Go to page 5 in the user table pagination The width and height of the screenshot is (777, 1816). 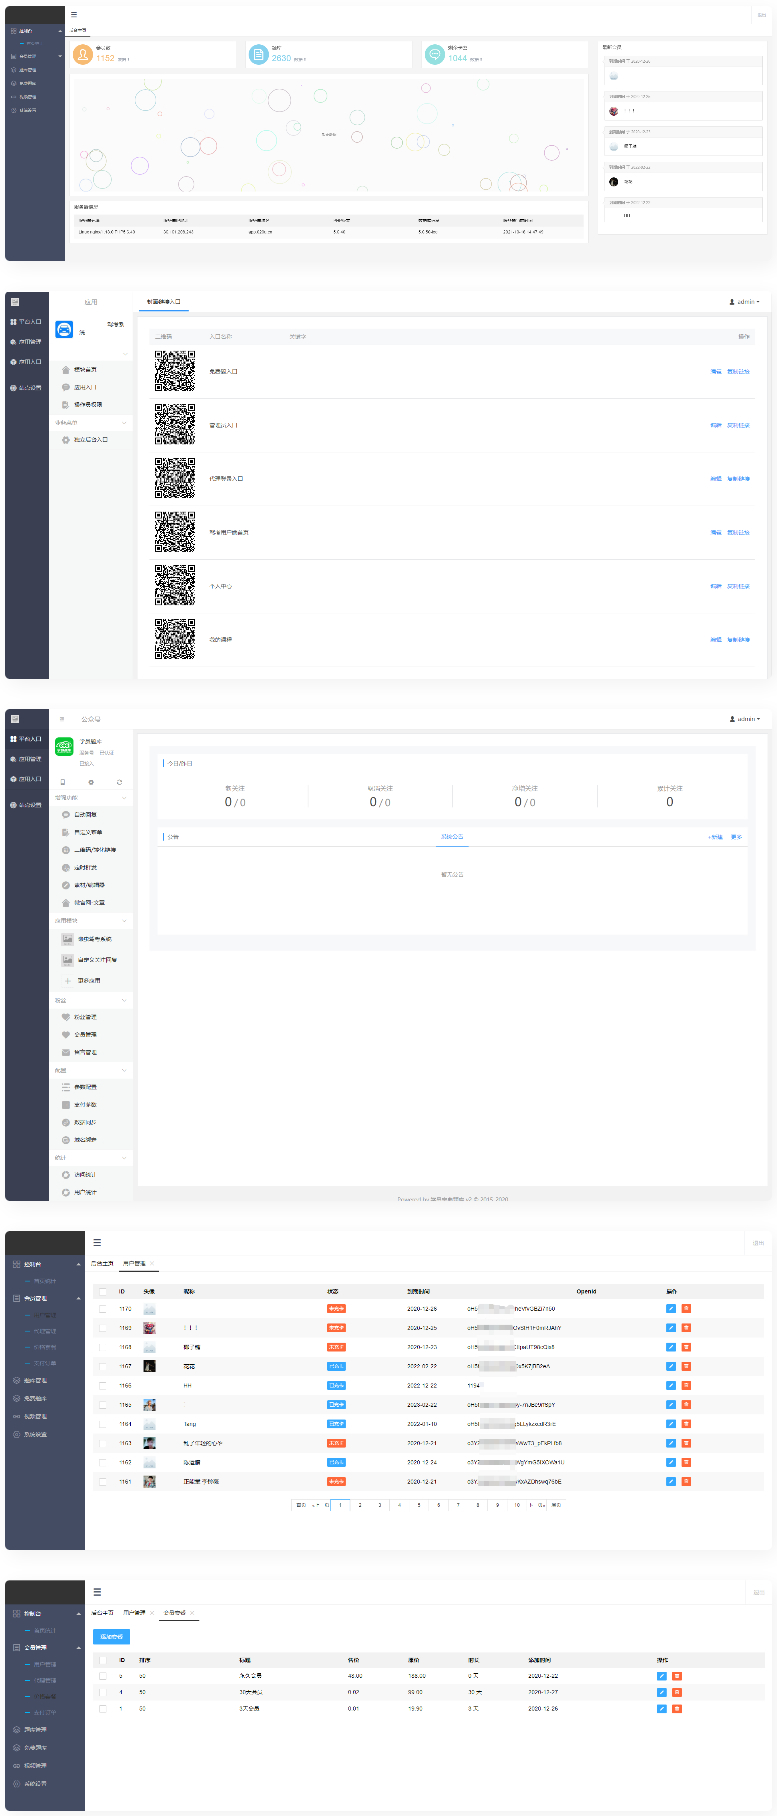[x=419, y=1504]
